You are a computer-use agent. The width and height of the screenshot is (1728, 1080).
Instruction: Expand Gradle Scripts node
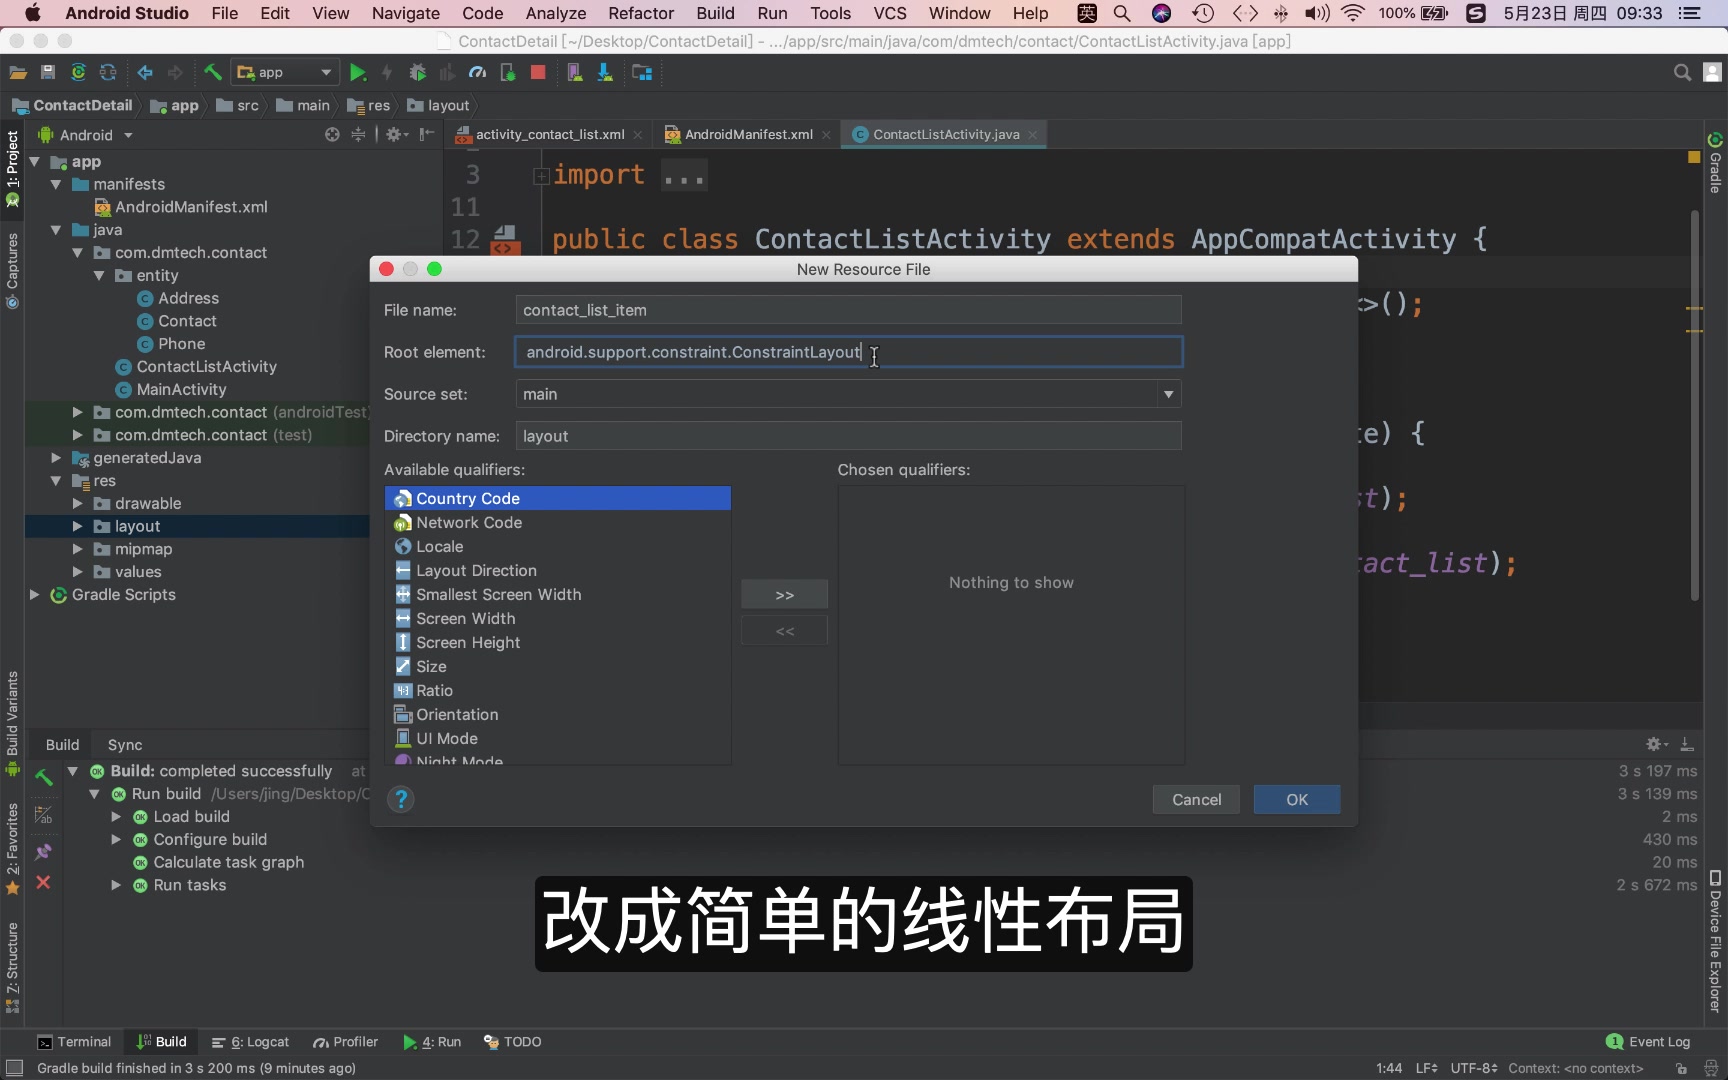point(34,595)
